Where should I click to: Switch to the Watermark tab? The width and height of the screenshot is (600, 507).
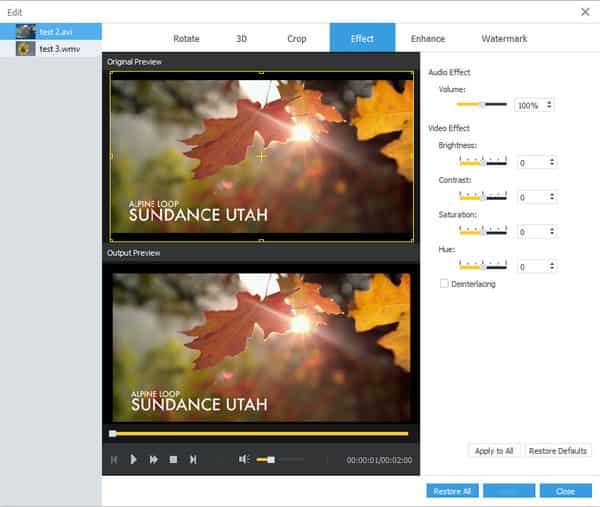(504, 39)
